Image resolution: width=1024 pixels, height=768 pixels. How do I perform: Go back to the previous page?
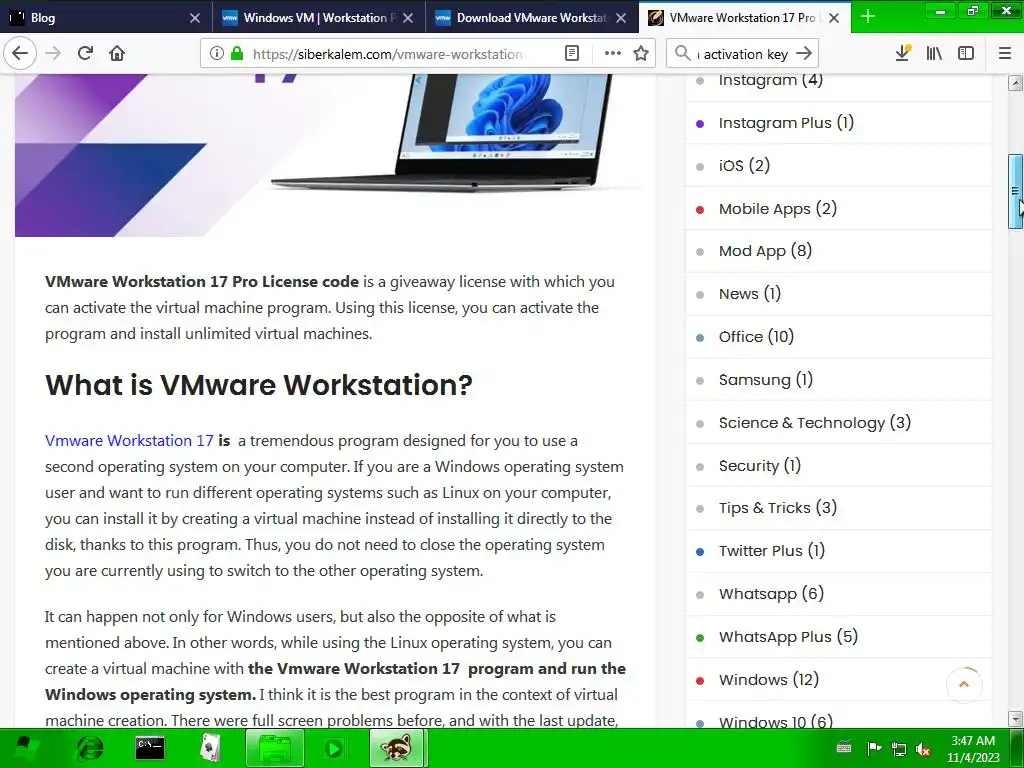tap(20, 53)
